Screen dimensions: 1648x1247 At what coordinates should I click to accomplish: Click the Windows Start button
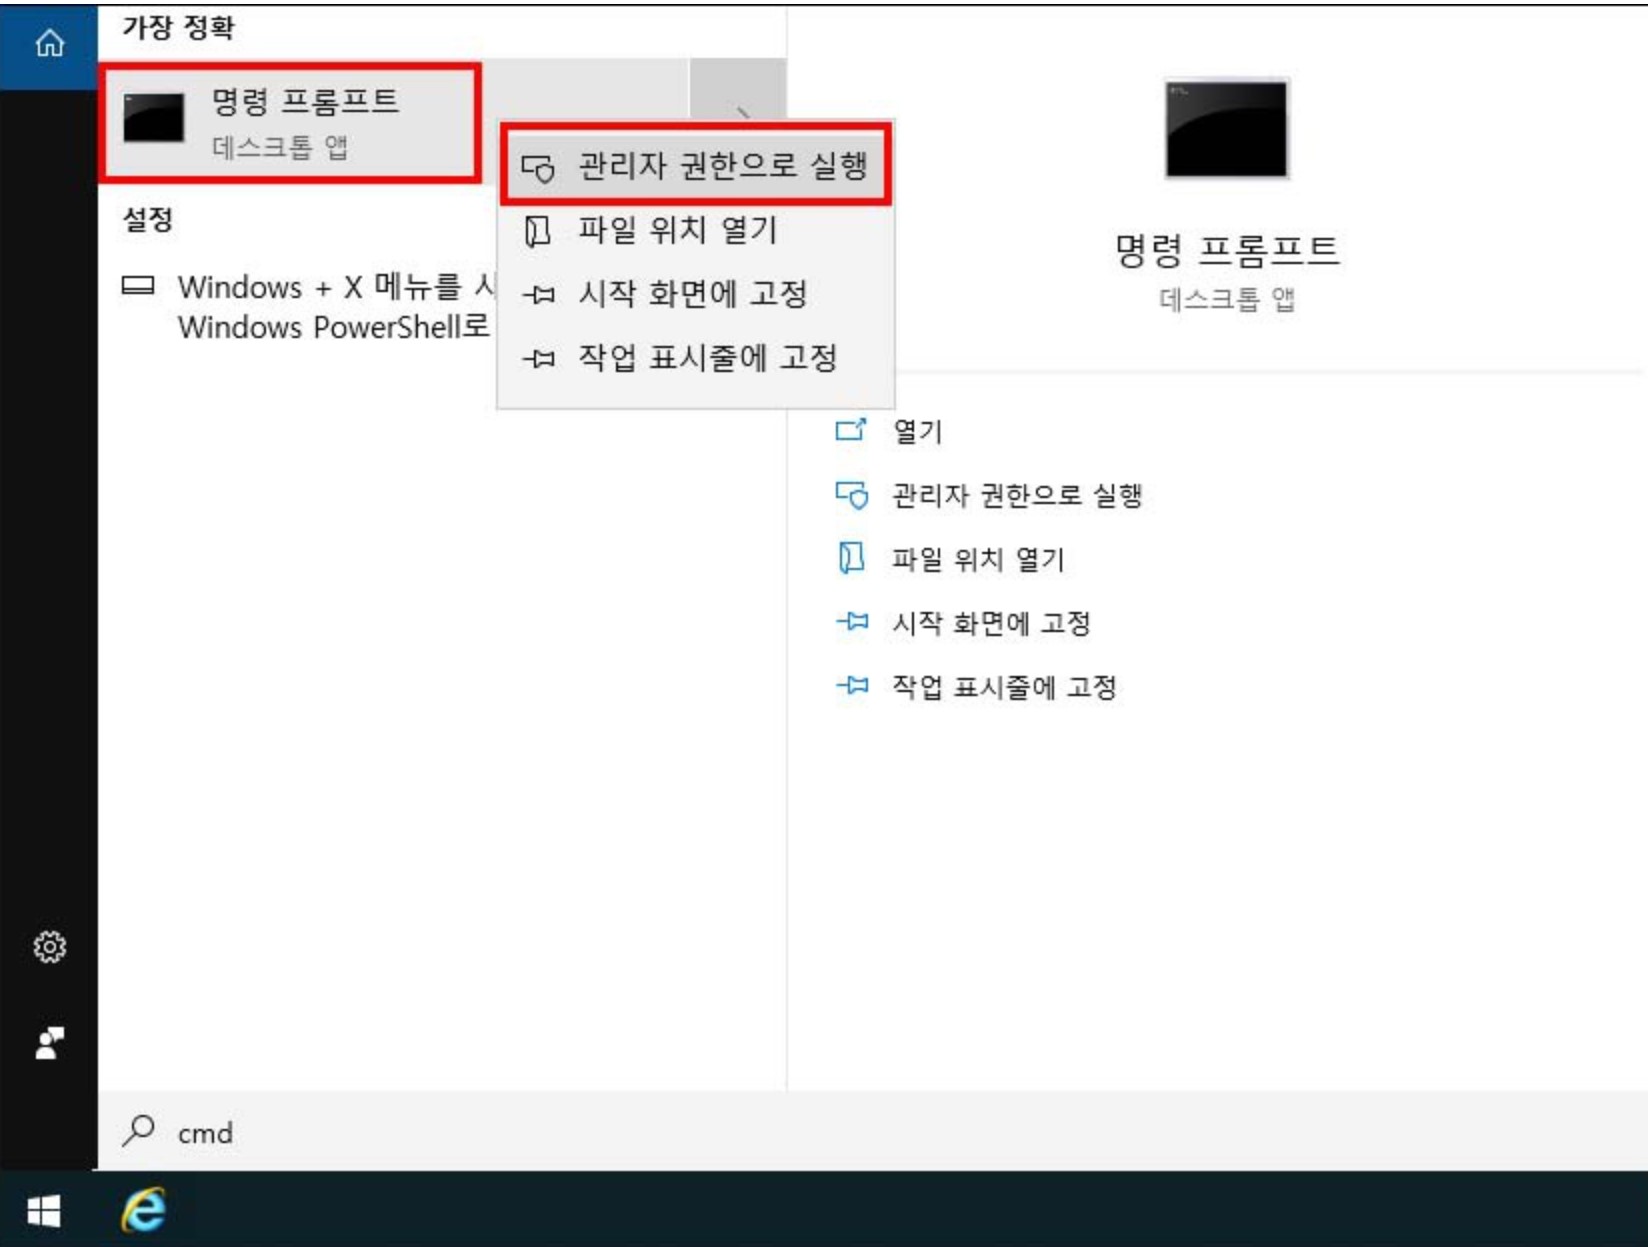point(43,1211)
